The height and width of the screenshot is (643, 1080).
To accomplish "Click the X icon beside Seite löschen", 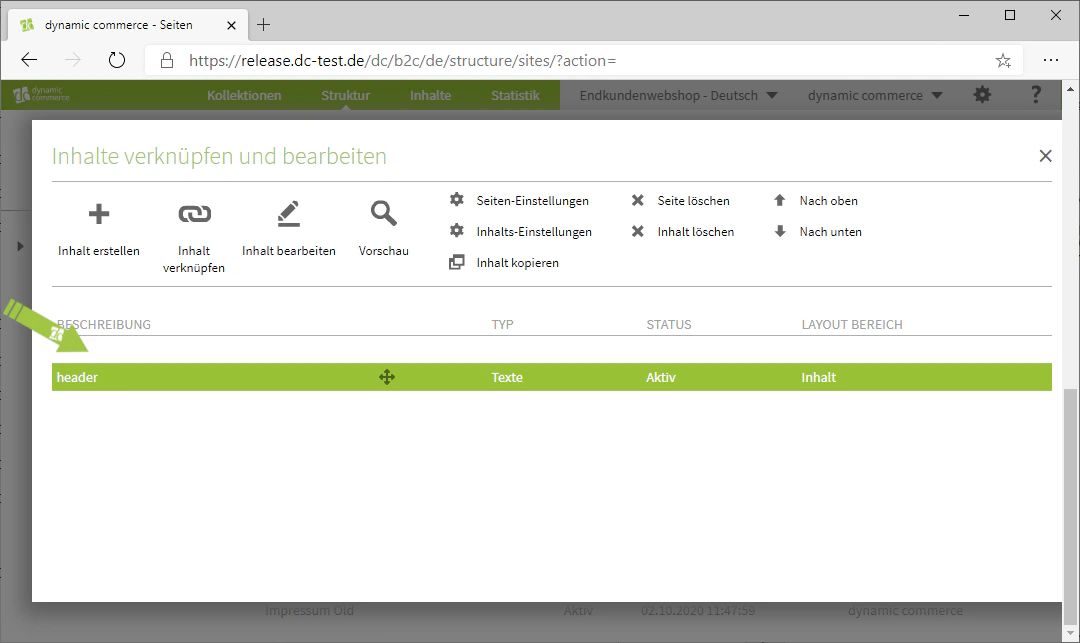I will (638, 200).
